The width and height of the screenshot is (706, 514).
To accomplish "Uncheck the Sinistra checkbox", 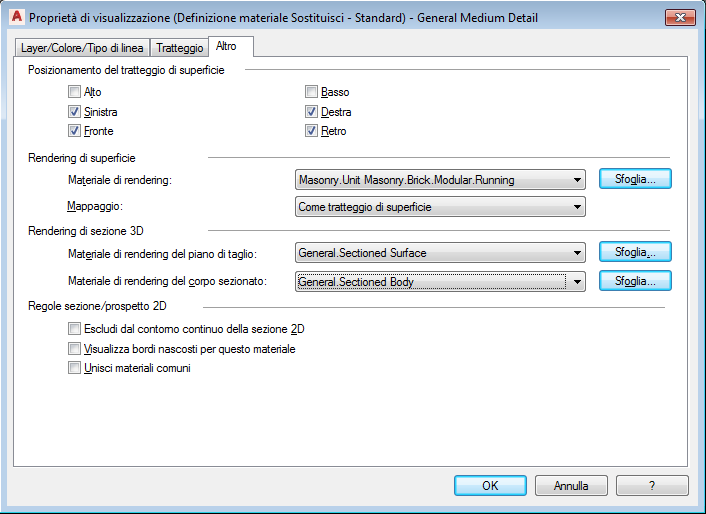I will [74, 112].
